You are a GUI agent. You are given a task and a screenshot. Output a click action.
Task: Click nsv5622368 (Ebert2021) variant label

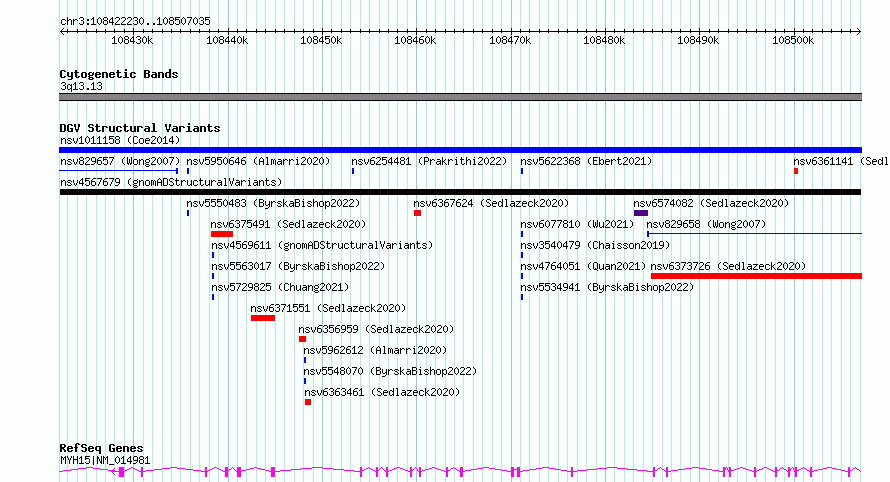[x=586, y=161]
